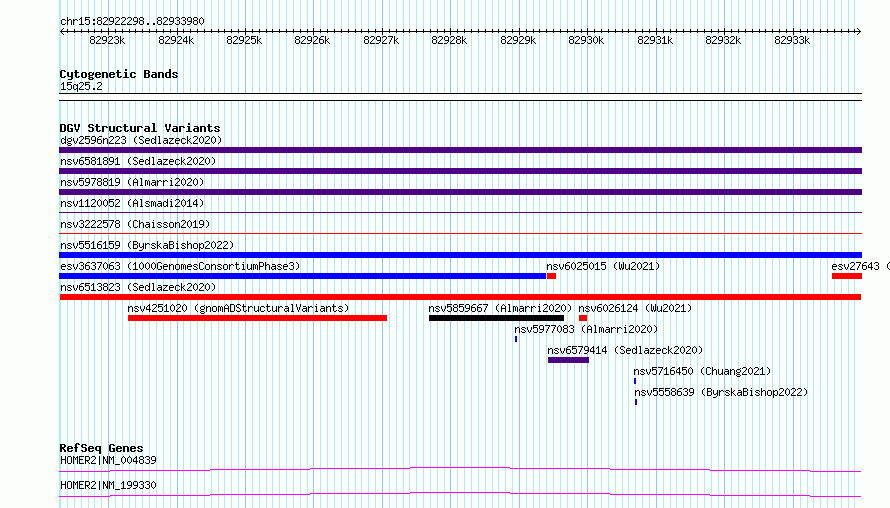
Task: Click the partially visible esv27643 label
Action: pos(860,266)
